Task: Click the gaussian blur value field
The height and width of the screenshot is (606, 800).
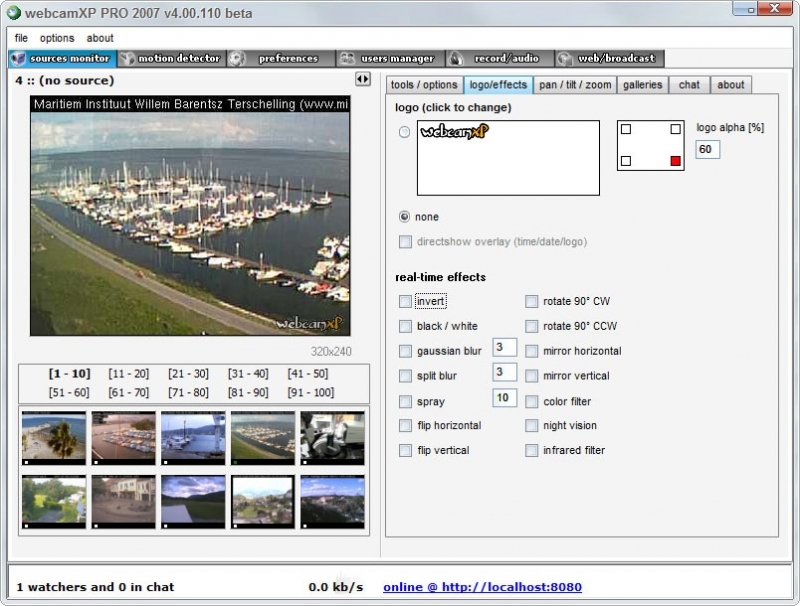Action: pos(505,347)
